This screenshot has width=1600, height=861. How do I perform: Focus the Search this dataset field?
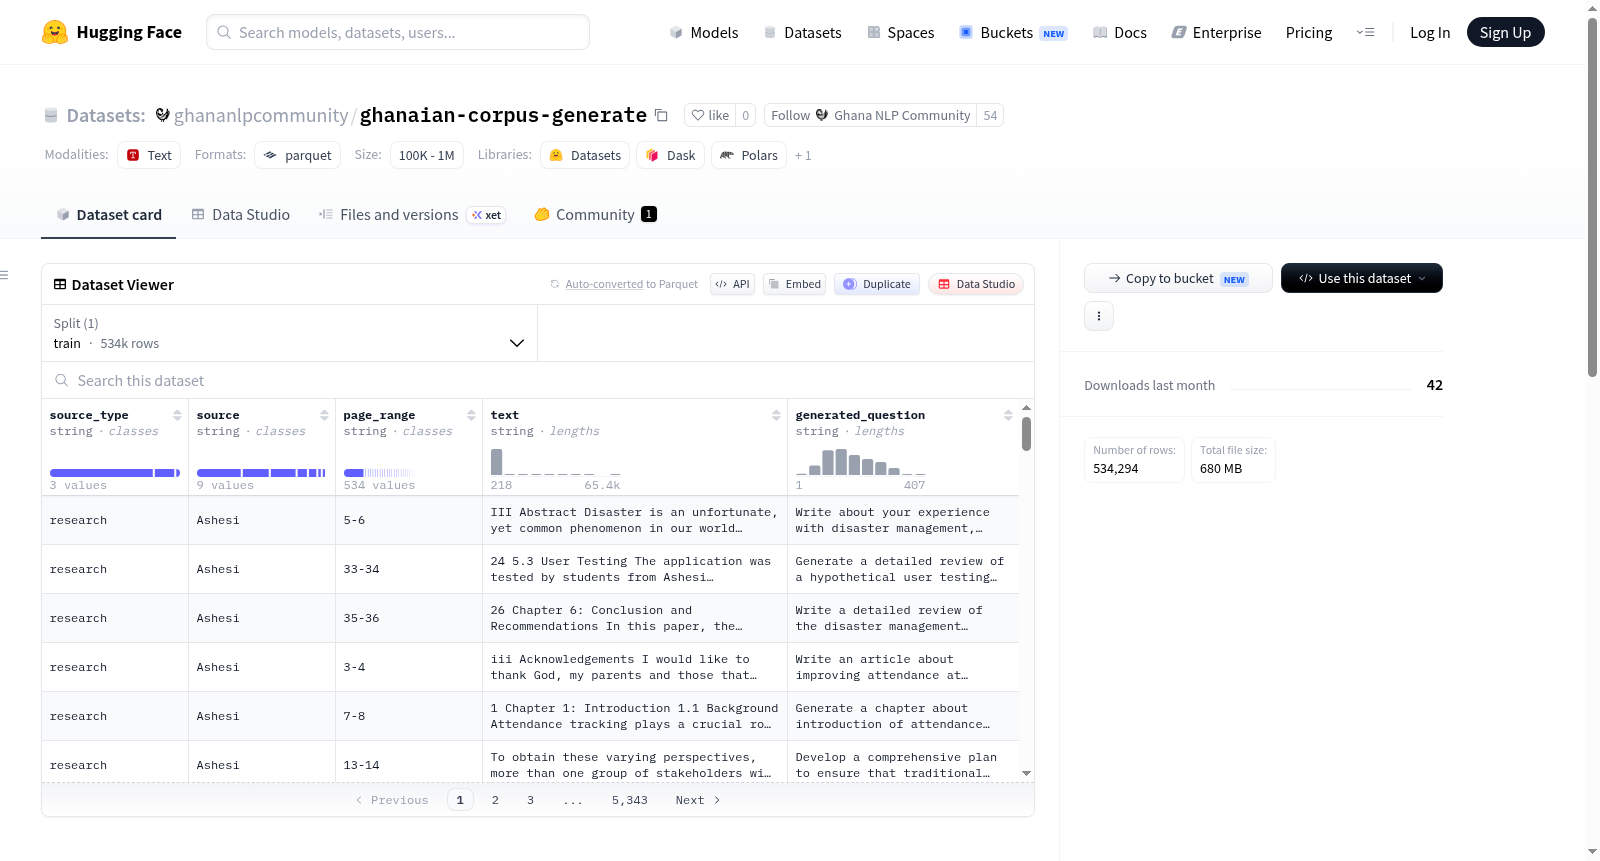pos(538,381)
